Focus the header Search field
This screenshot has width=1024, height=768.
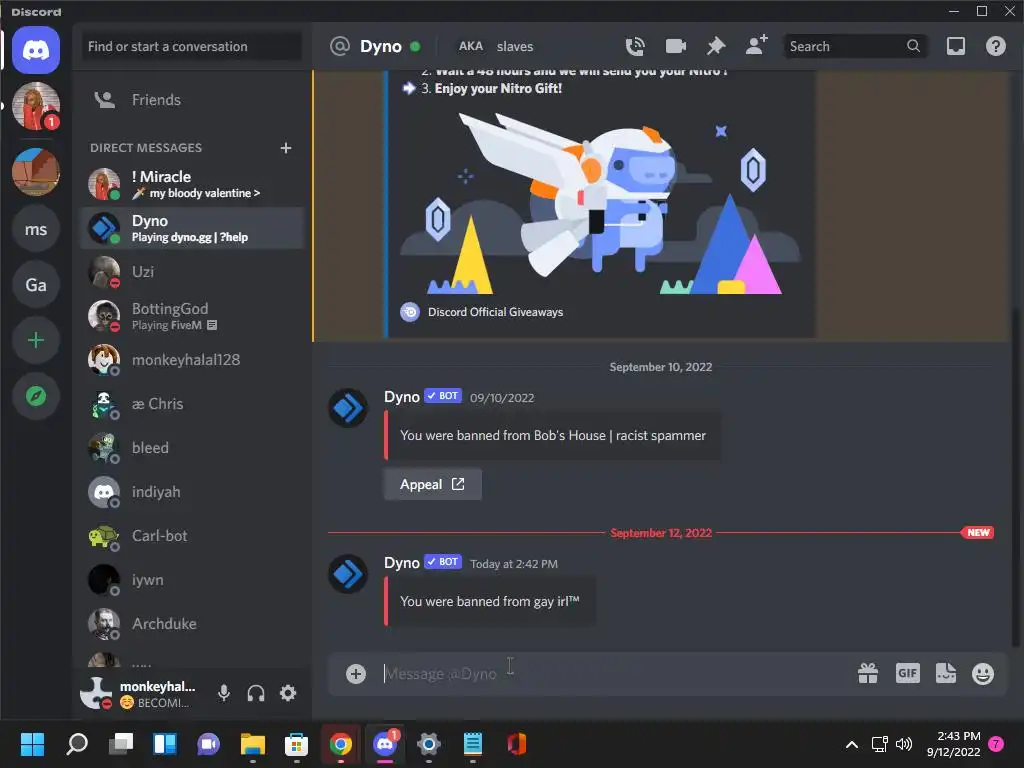pyautogui.click(x=855, y=46)
